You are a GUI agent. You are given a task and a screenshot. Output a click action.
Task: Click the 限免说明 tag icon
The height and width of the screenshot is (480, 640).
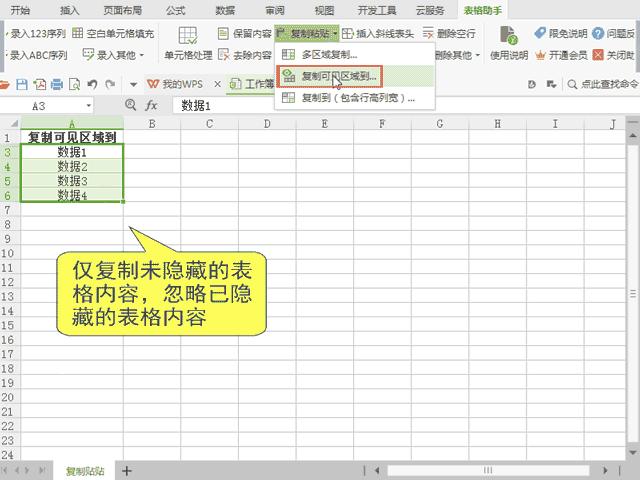540,33
